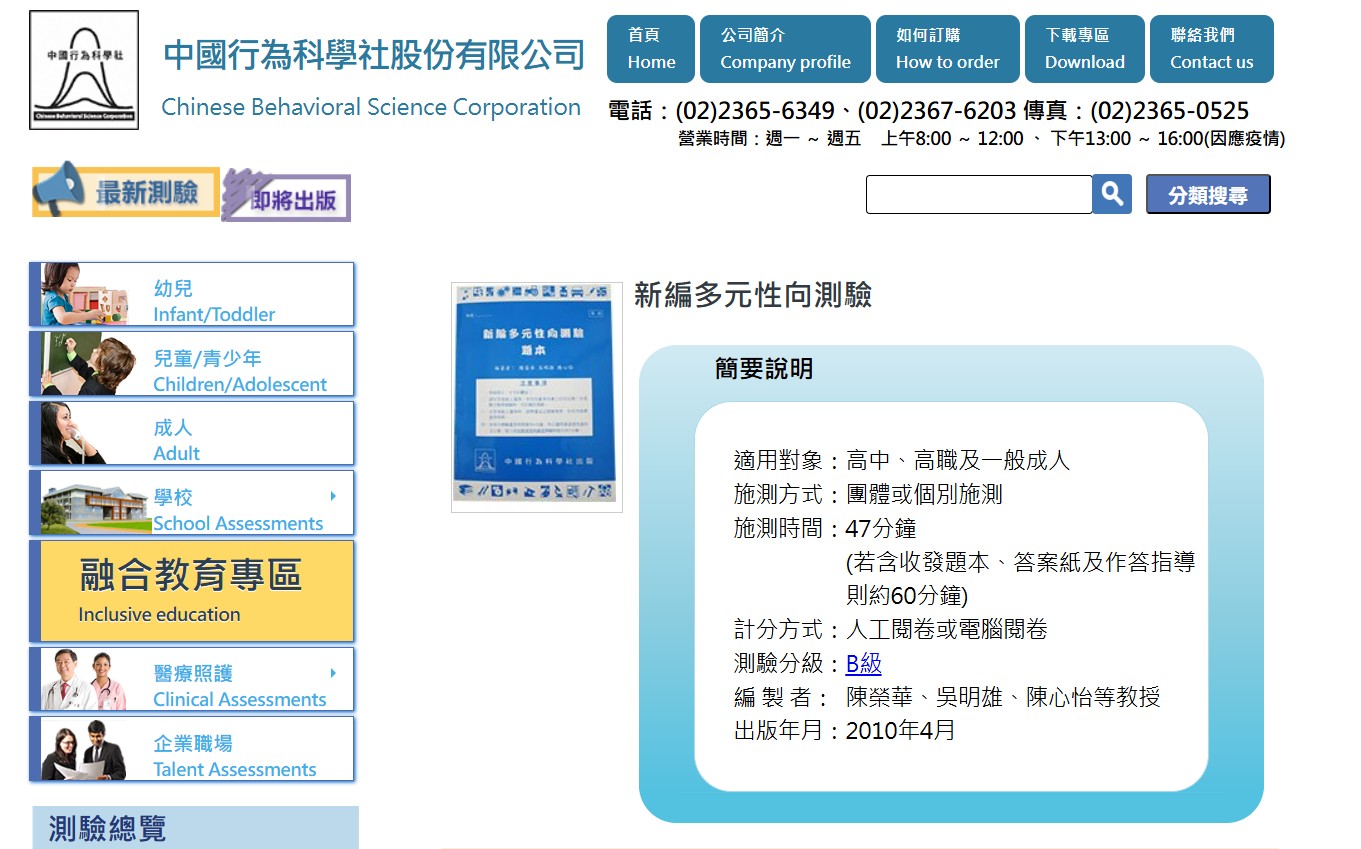Click the 中國行為科學社股份有限公司 company name
This screenshot has width=1361, height=849.
pyautogui.click(x=374, y=55)
